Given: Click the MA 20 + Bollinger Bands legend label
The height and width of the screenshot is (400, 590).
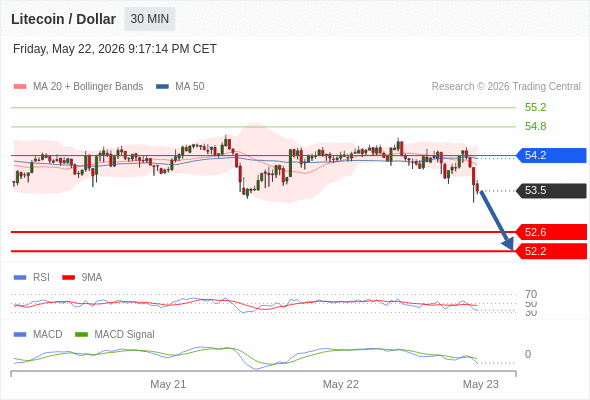Looking at the screenshot, I should [x=88, y=87].
